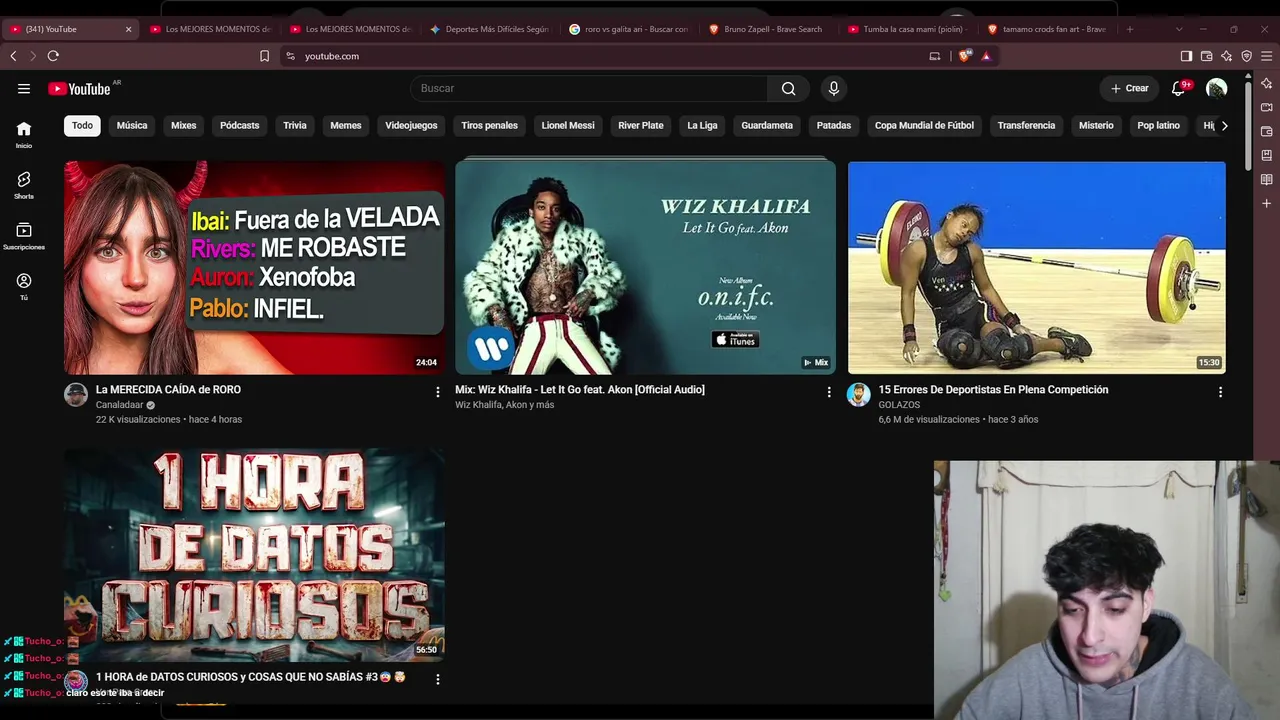
Task: Click the YouTube search magnifier button
Action: click(789, 88)
